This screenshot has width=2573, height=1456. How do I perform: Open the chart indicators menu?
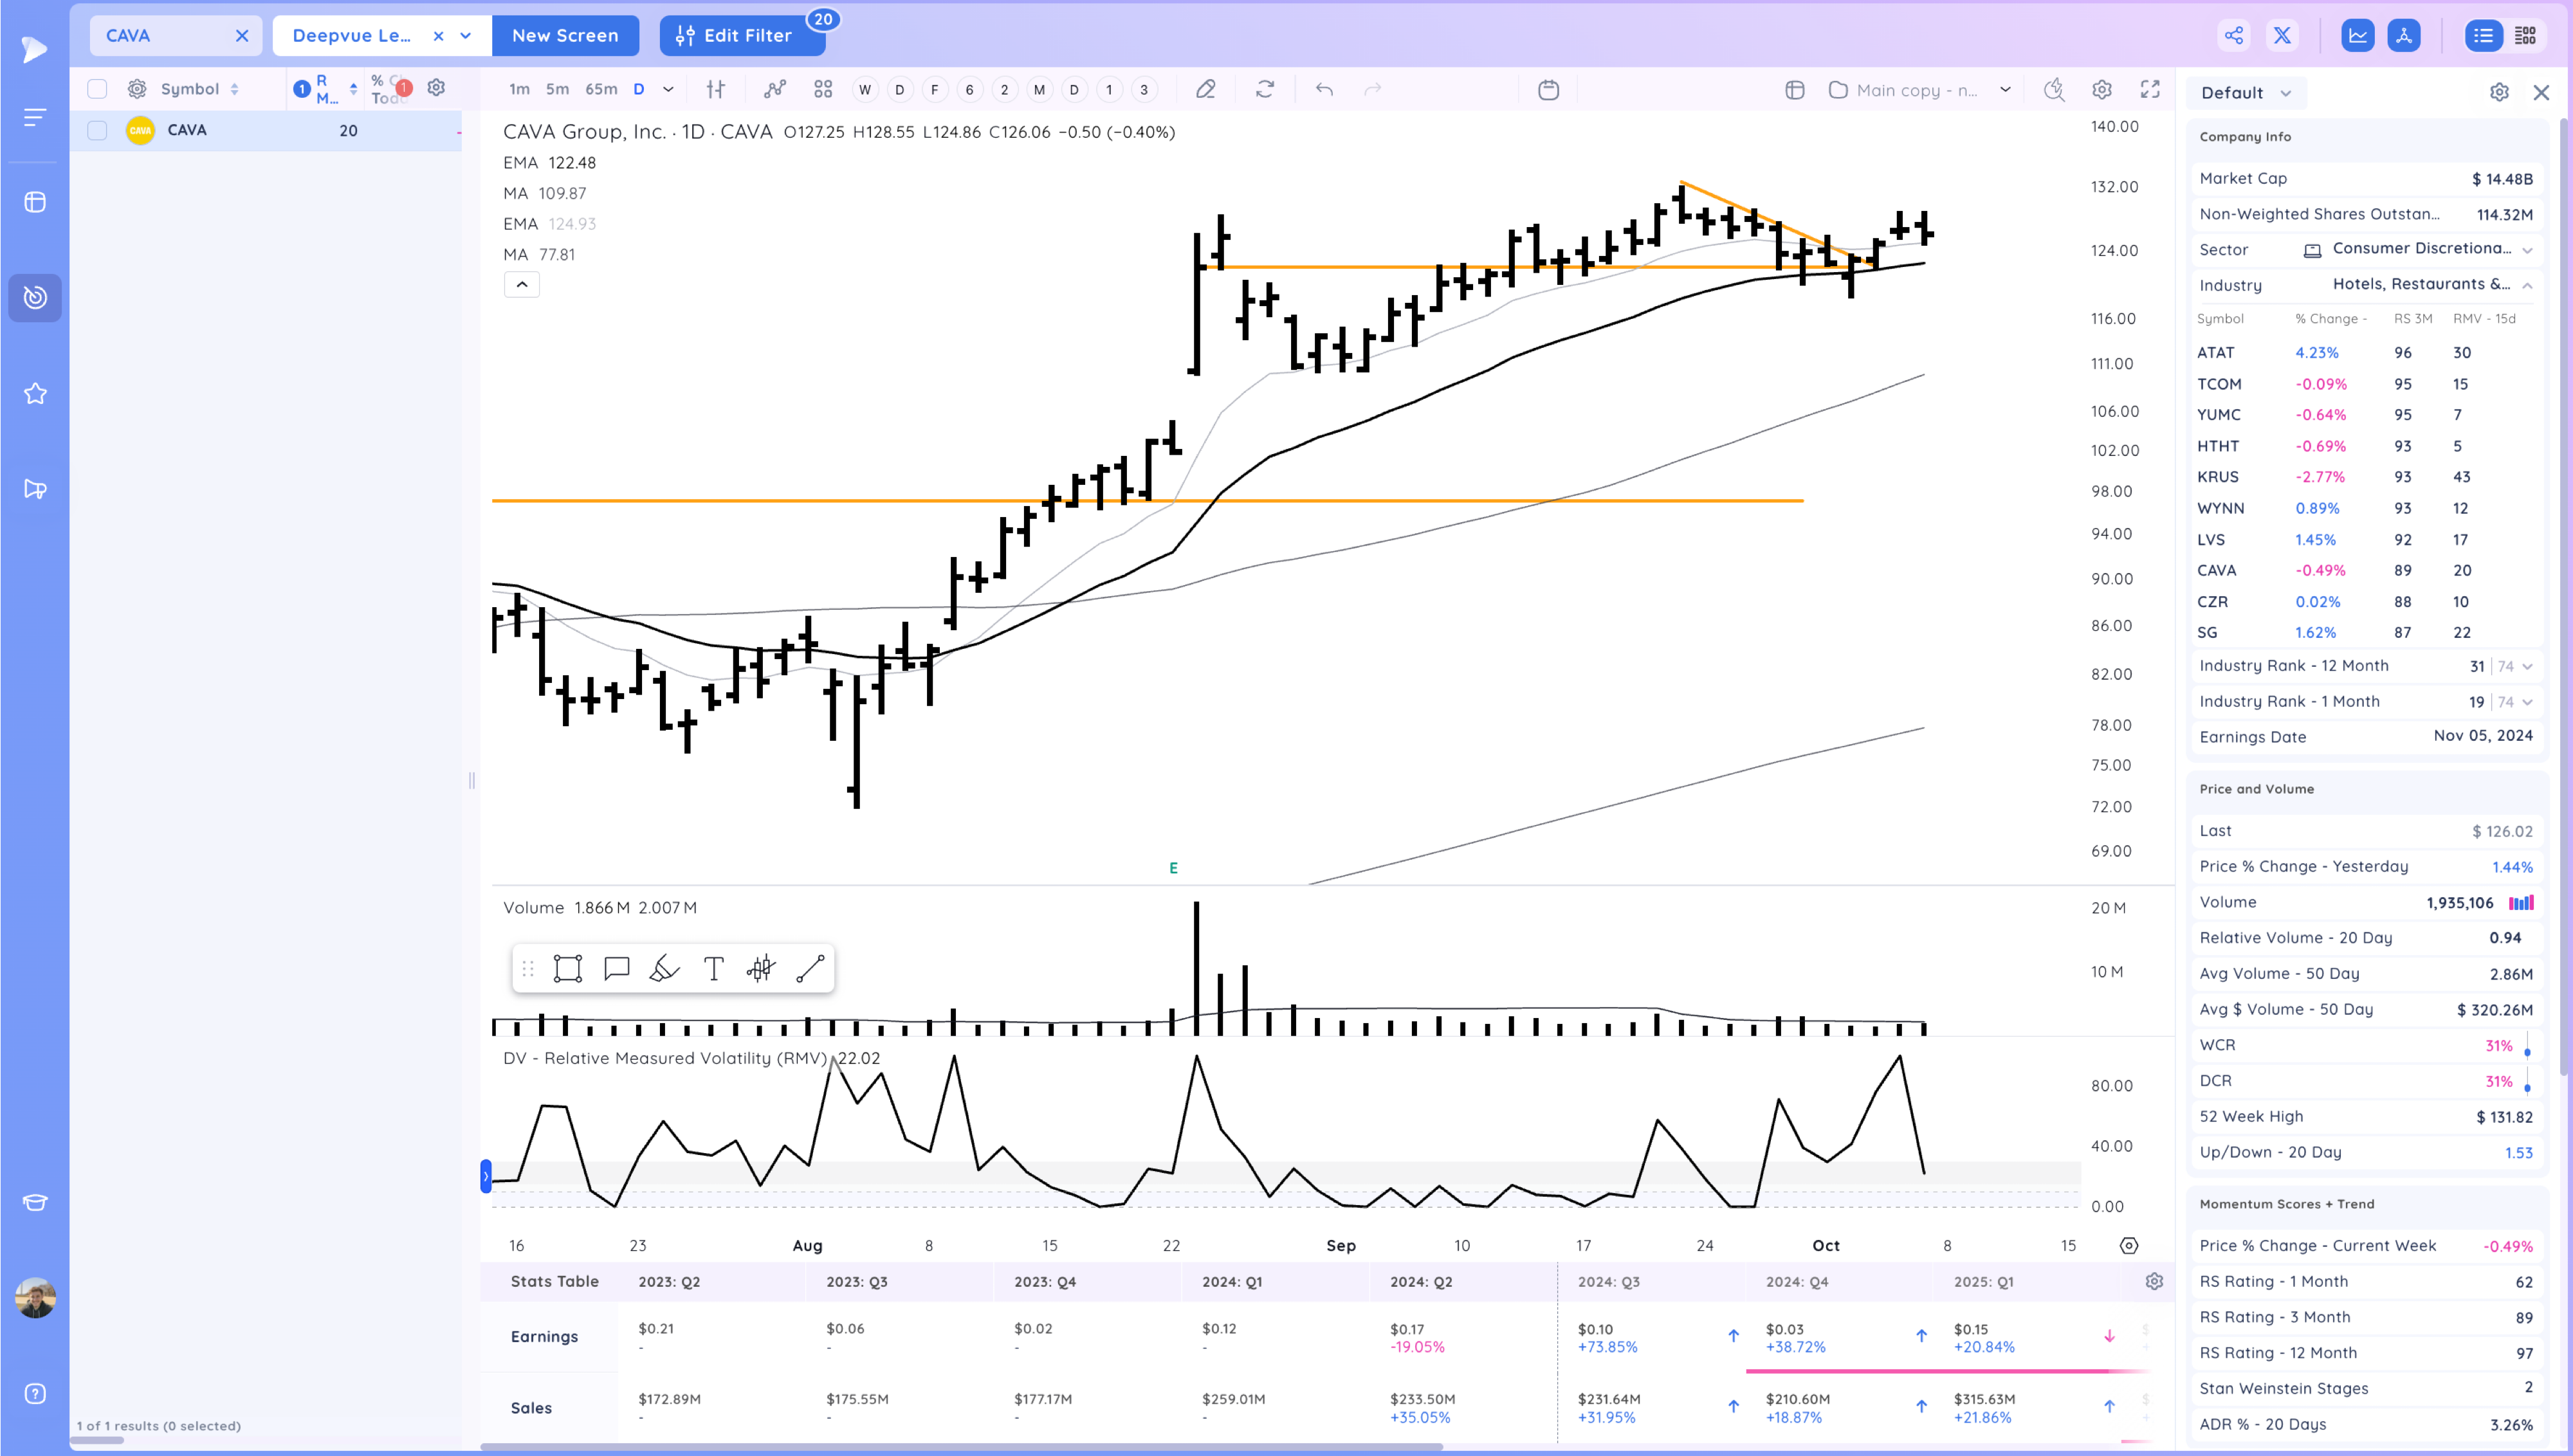774,90
